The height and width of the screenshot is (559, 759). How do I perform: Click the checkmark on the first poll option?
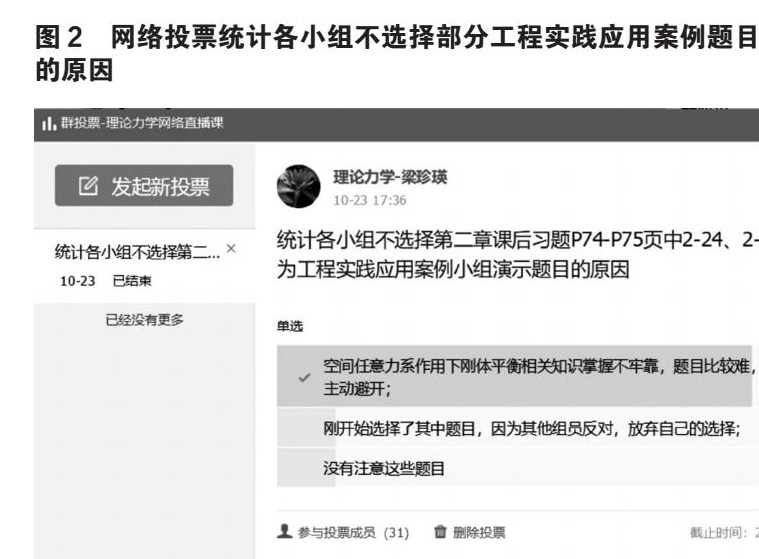point(304,377)
